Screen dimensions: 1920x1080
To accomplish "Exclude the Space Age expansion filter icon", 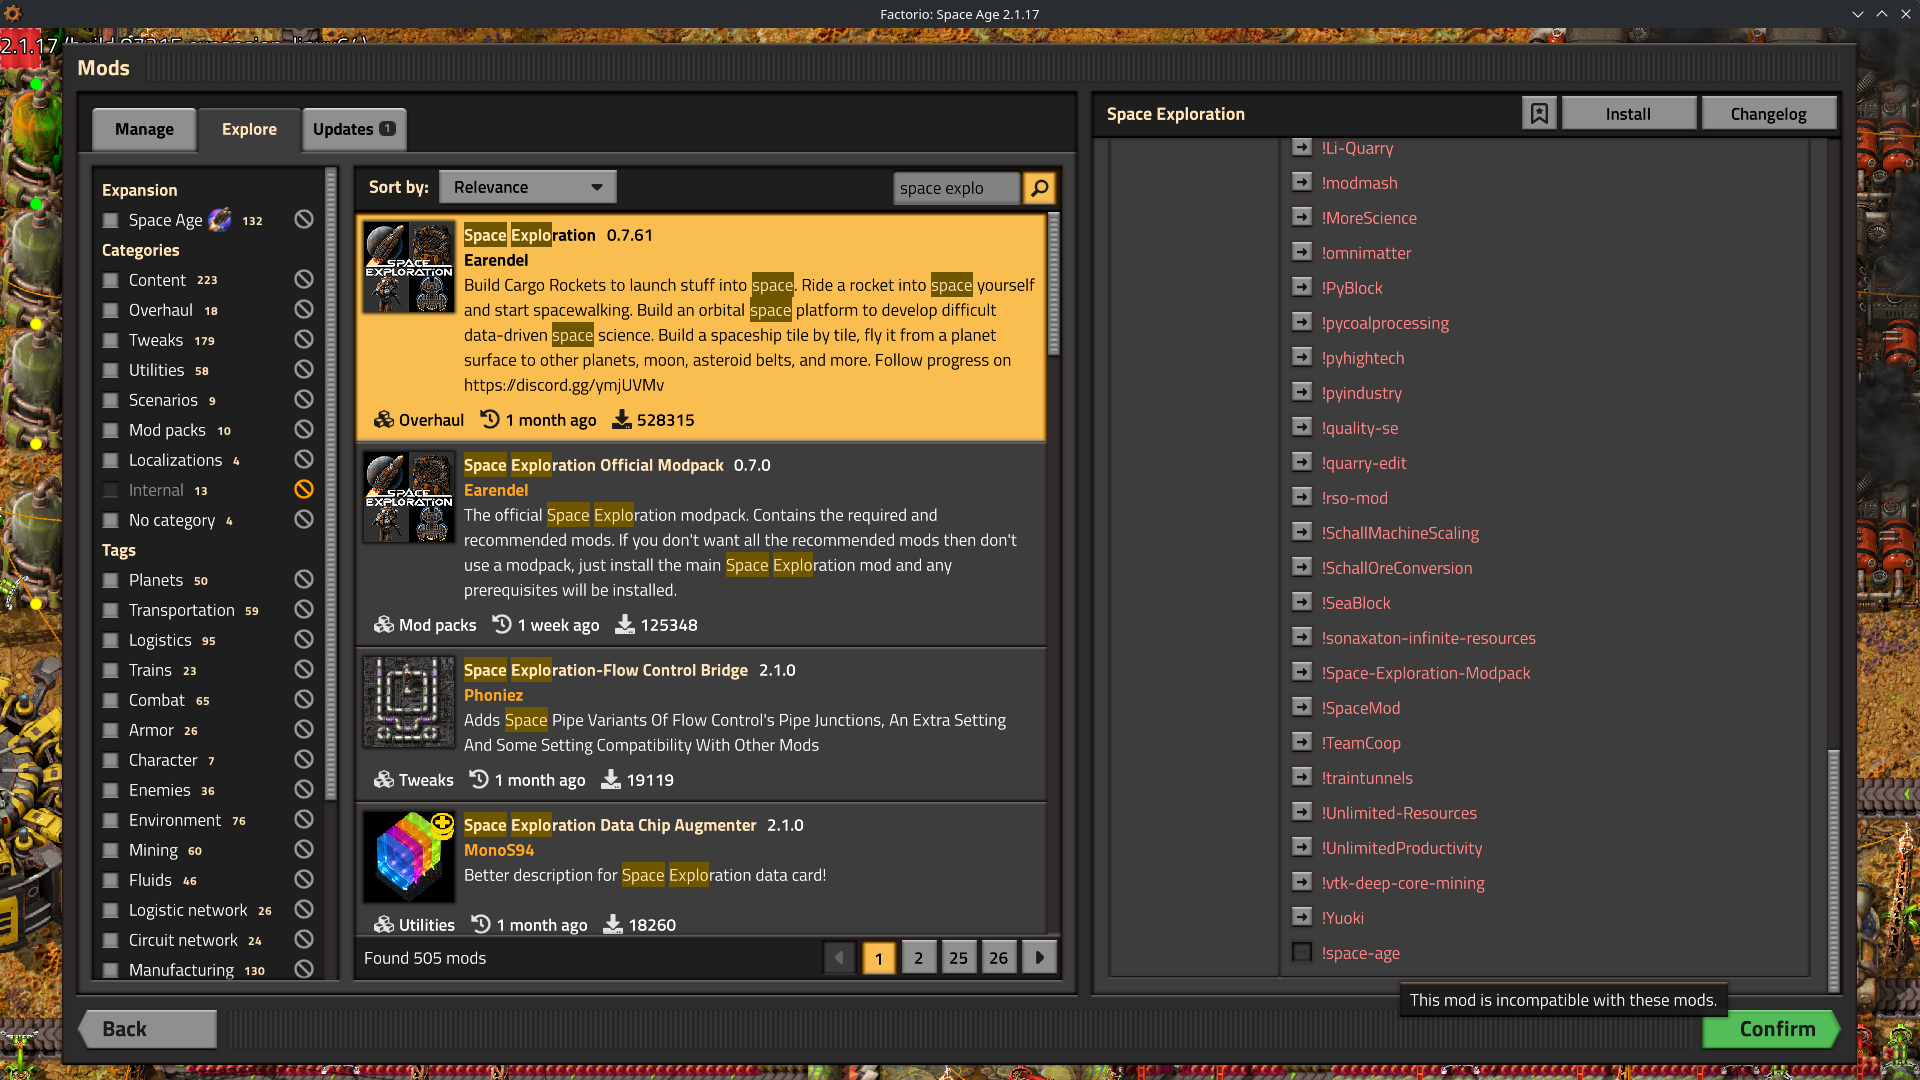I will [x=304, y=219].
